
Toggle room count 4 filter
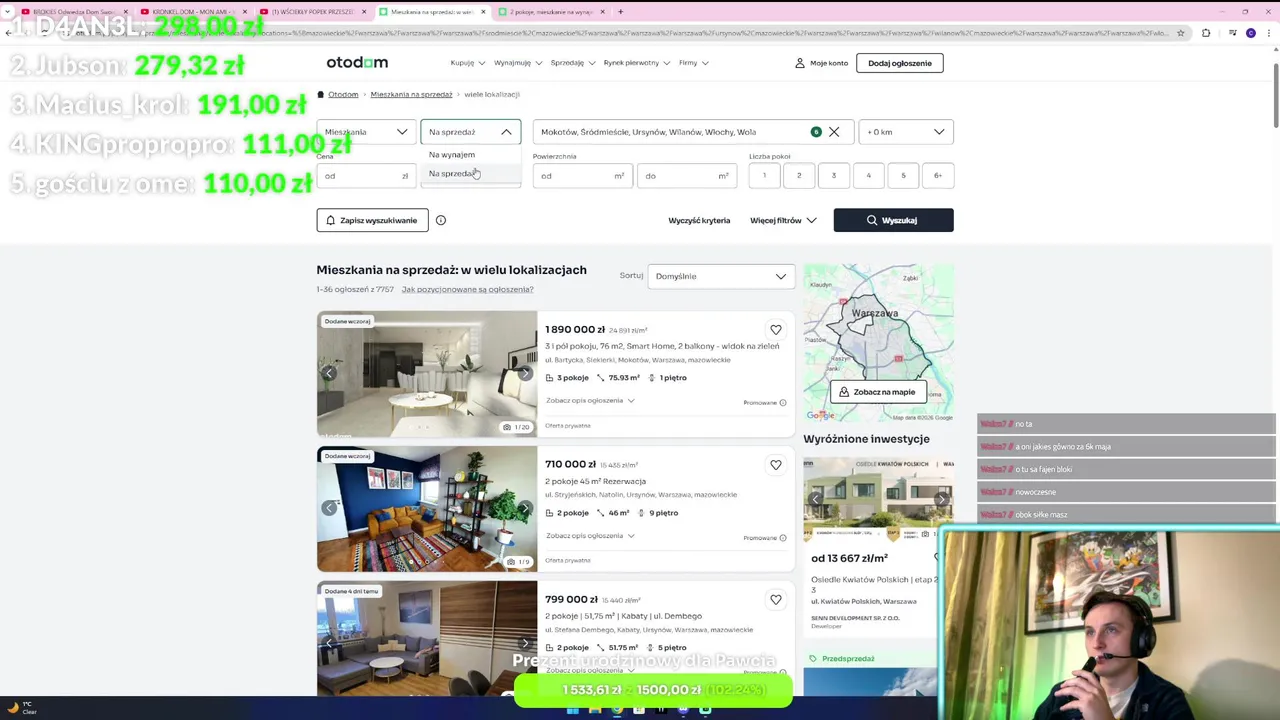point(868,176)
